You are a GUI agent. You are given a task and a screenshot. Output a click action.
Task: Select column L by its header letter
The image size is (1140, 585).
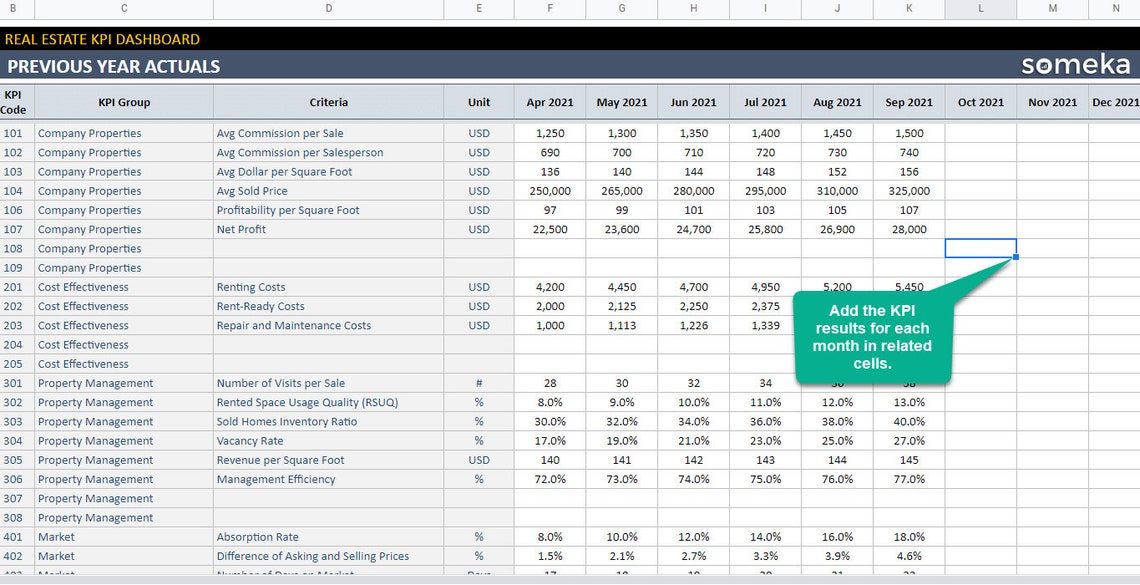[x=980, y=9]
